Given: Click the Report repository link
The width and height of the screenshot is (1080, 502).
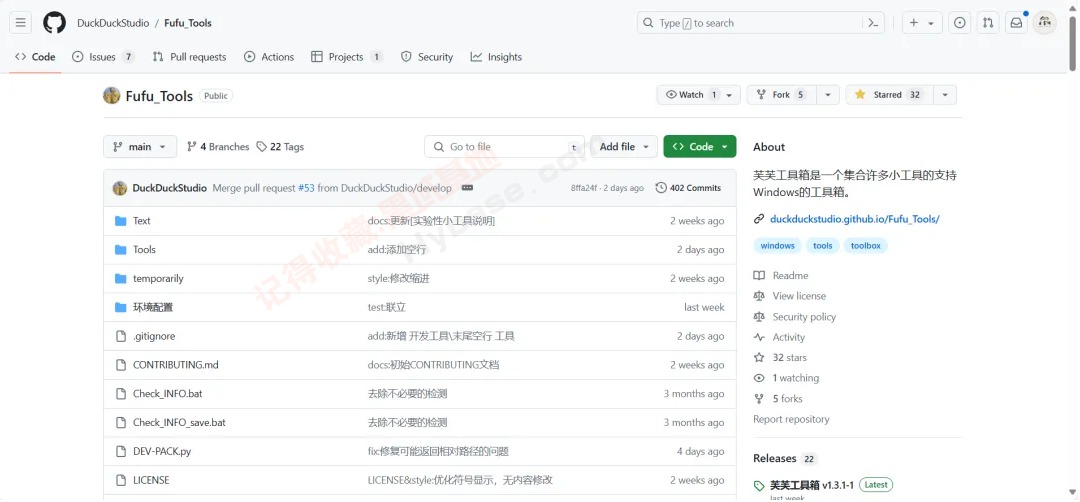Looking at the screenshot, I should coord(791,419).
